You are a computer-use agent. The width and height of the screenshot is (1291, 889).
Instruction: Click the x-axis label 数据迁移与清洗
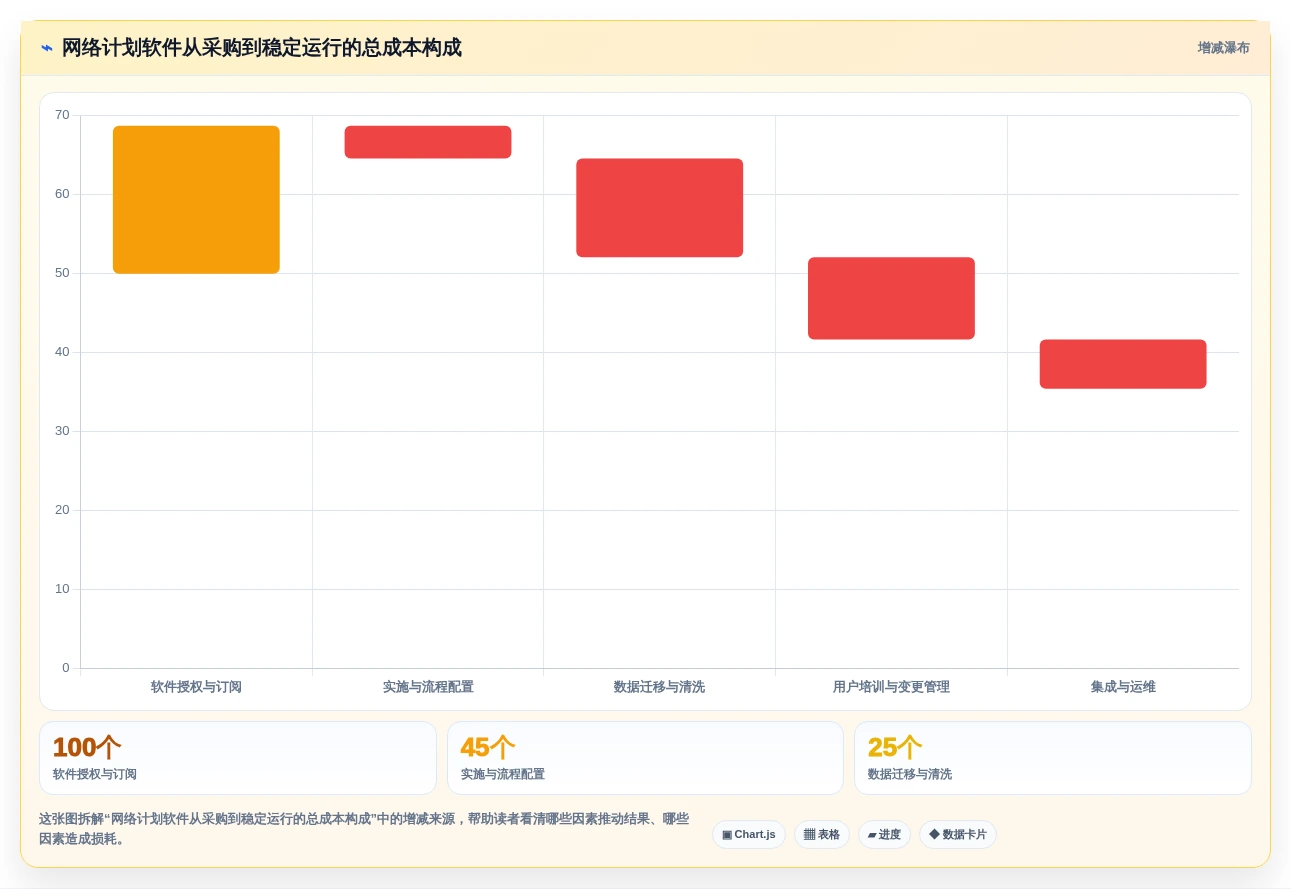(659, 687)
